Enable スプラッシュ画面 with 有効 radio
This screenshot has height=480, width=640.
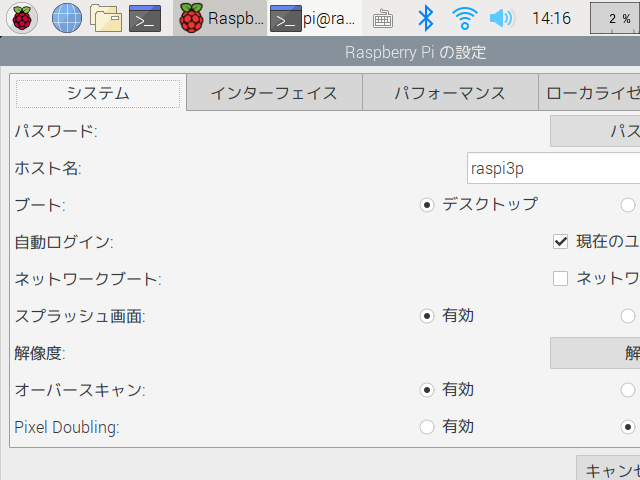(428, 316)
